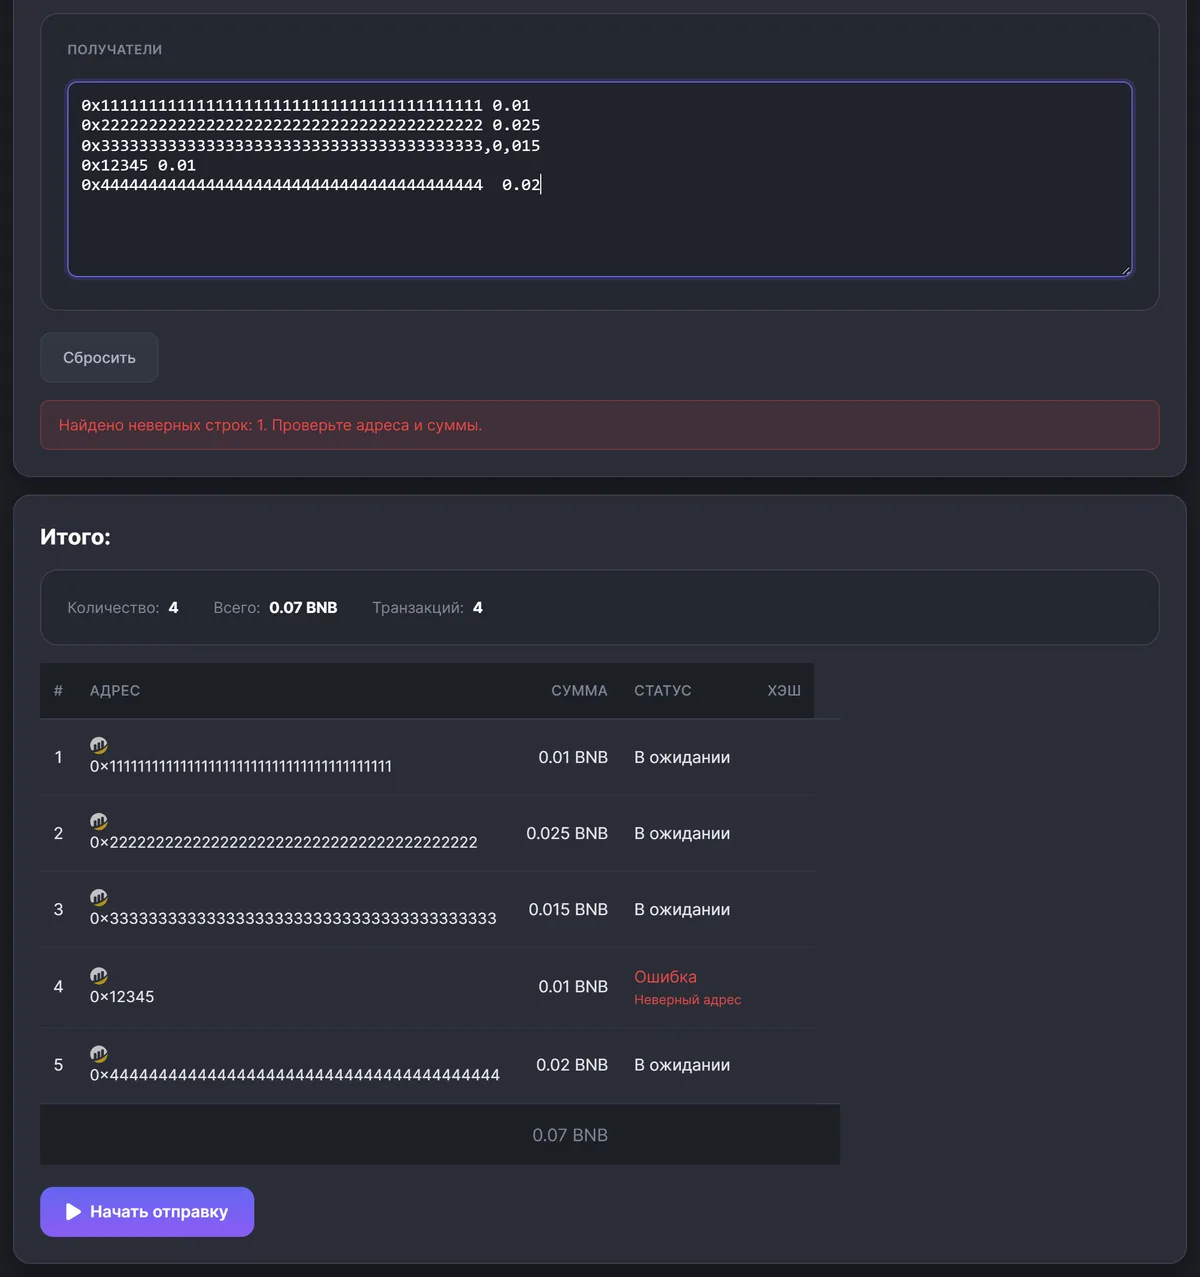Click the Статус column header

click(663, 691)
